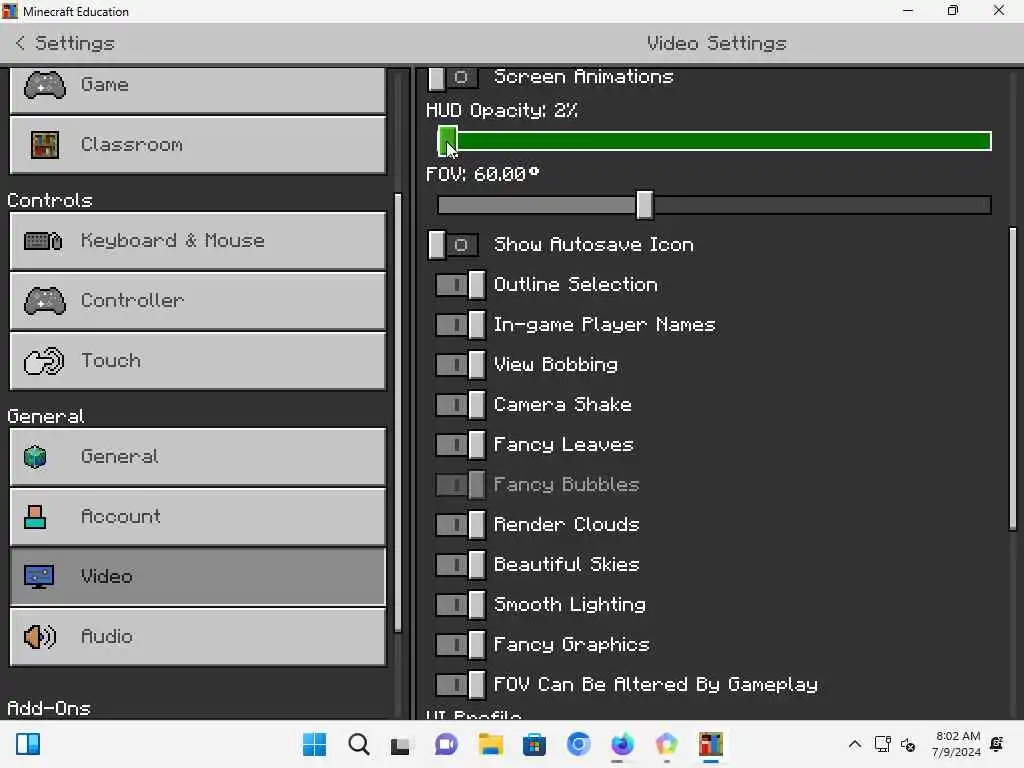1024x768 pixels.
Task: Open Microsoft Store from the taskbar
Action: pos(534,744)
